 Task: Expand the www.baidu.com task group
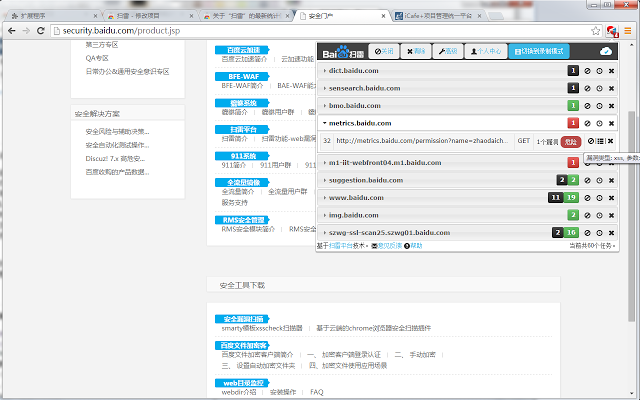(x=324, y=198)
